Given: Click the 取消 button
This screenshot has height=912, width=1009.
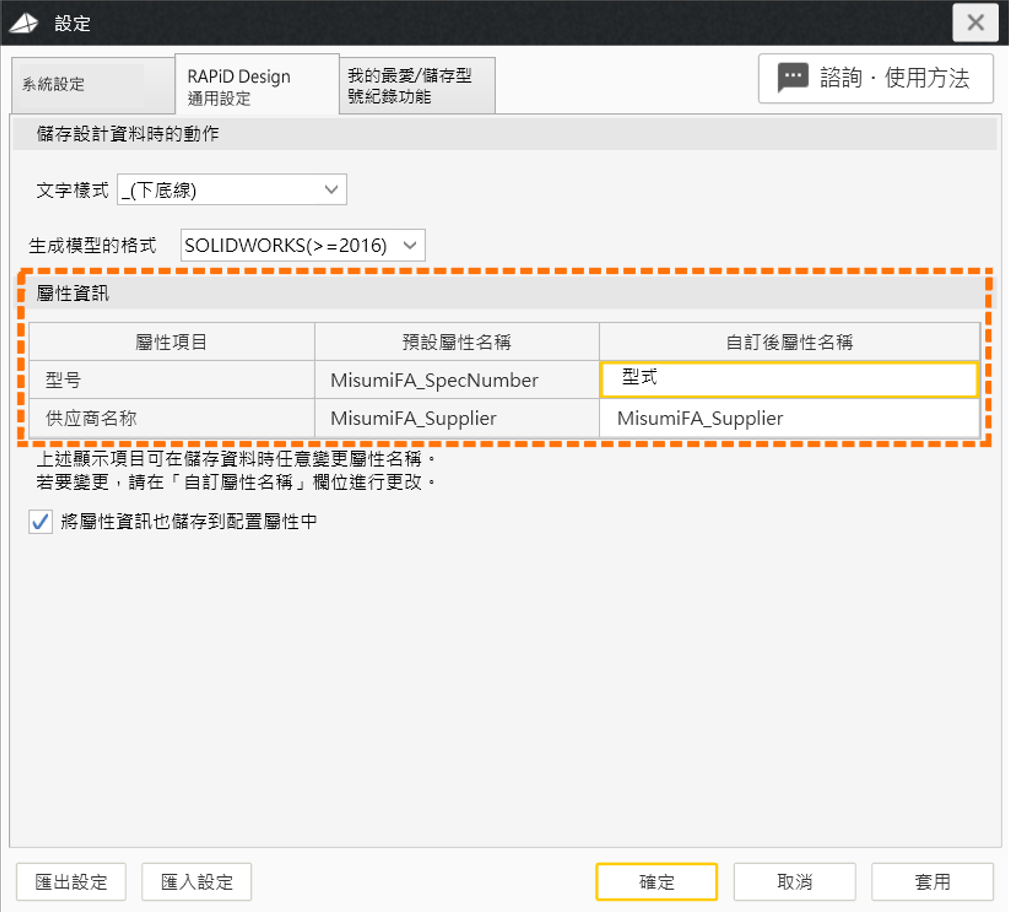Looking at the screenshot, I should pos(794,882).
